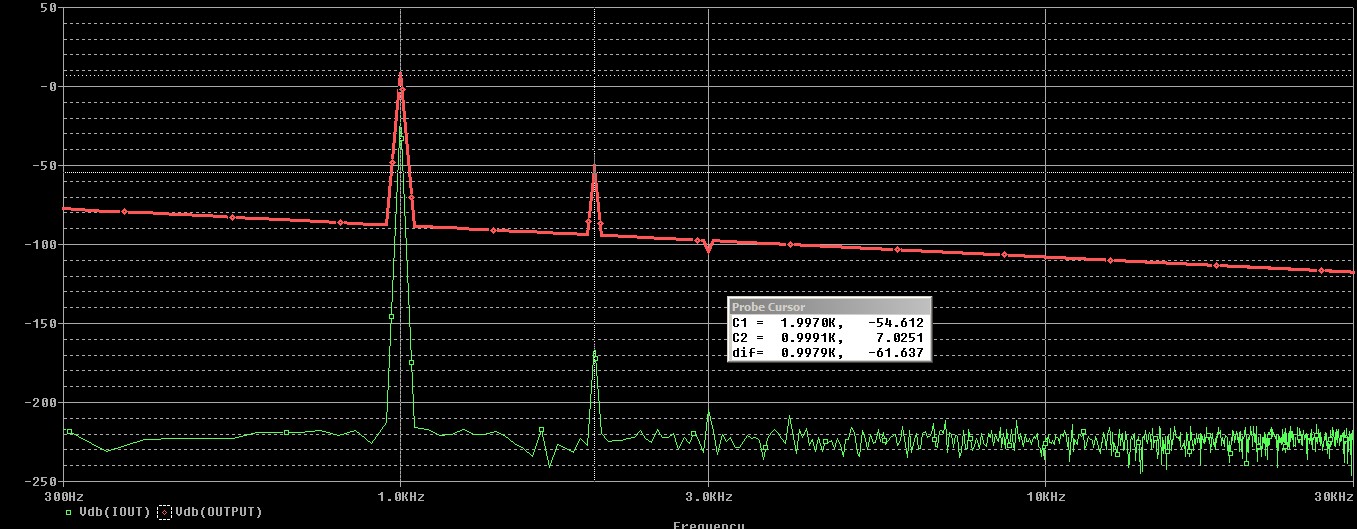Viewport: 1357px width, 529px height.
Task: Click the 1.0KHz label on the frequency axis
Action: (x=400, y=497)
